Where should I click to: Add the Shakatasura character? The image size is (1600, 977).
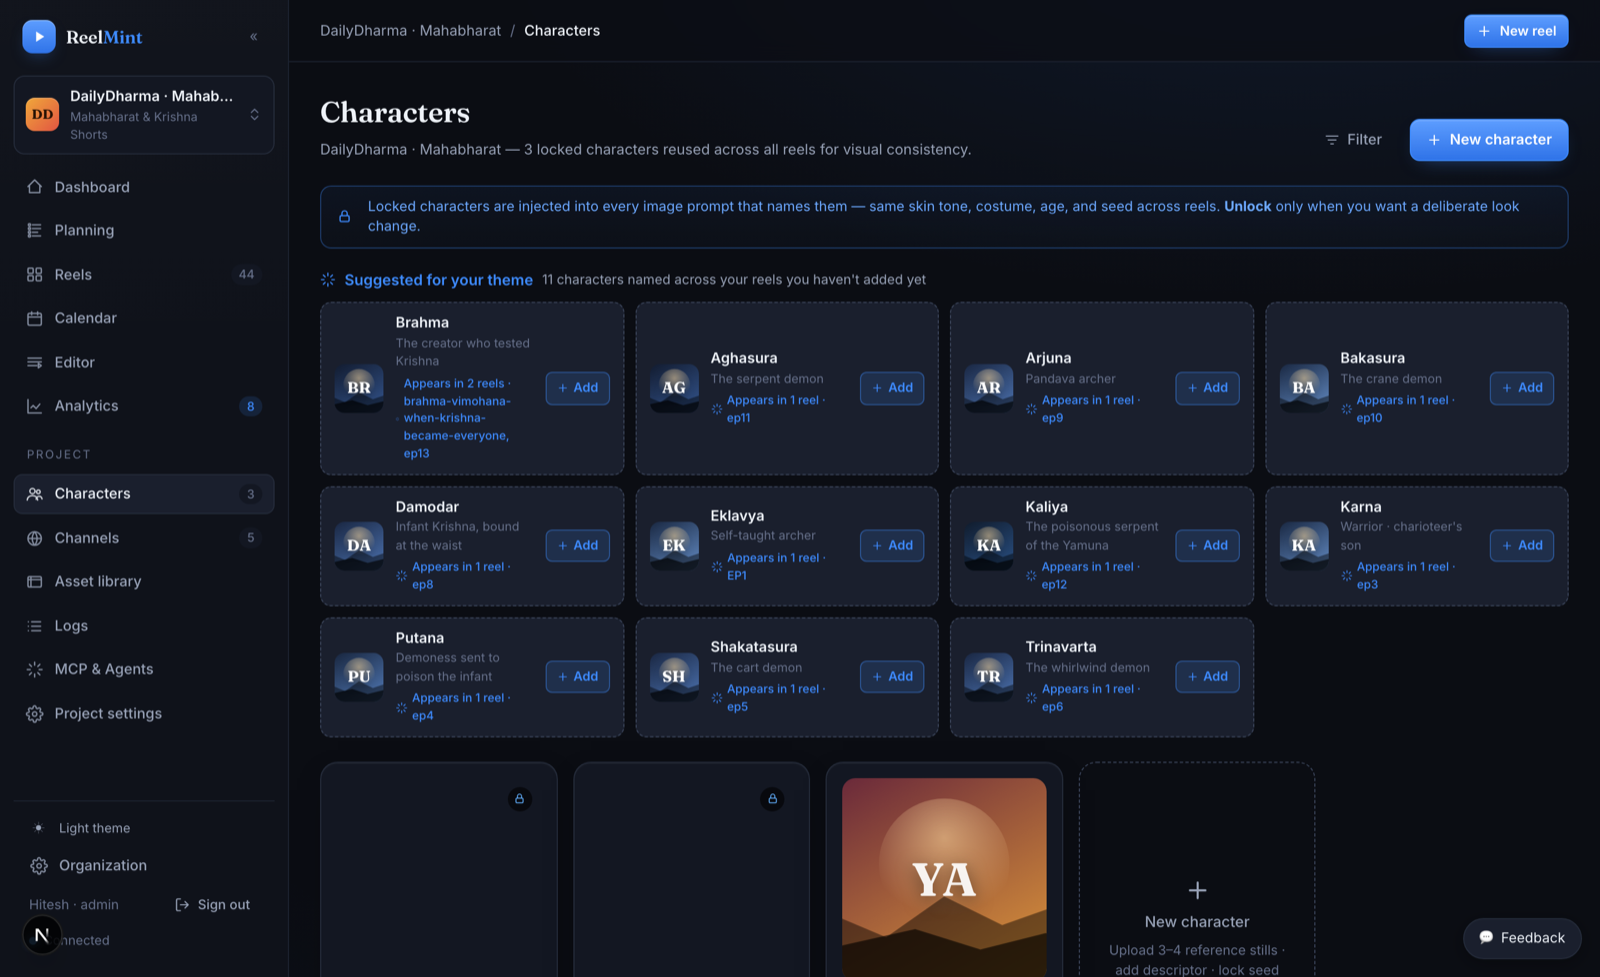pos(892,677)
